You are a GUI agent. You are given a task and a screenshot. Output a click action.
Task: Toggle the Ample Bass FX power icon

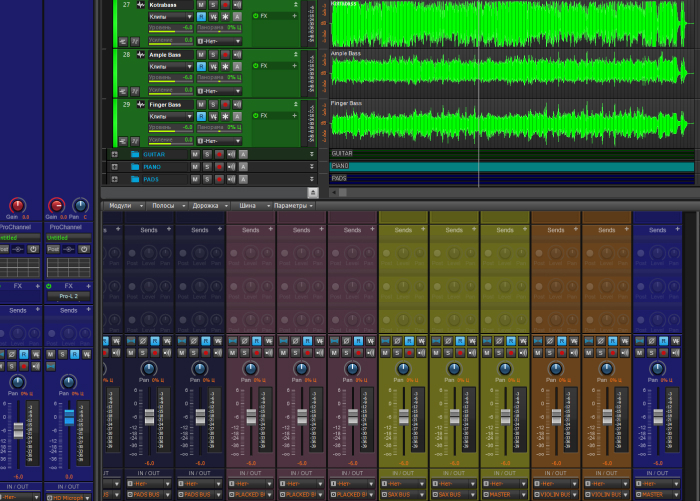[255, 66]
